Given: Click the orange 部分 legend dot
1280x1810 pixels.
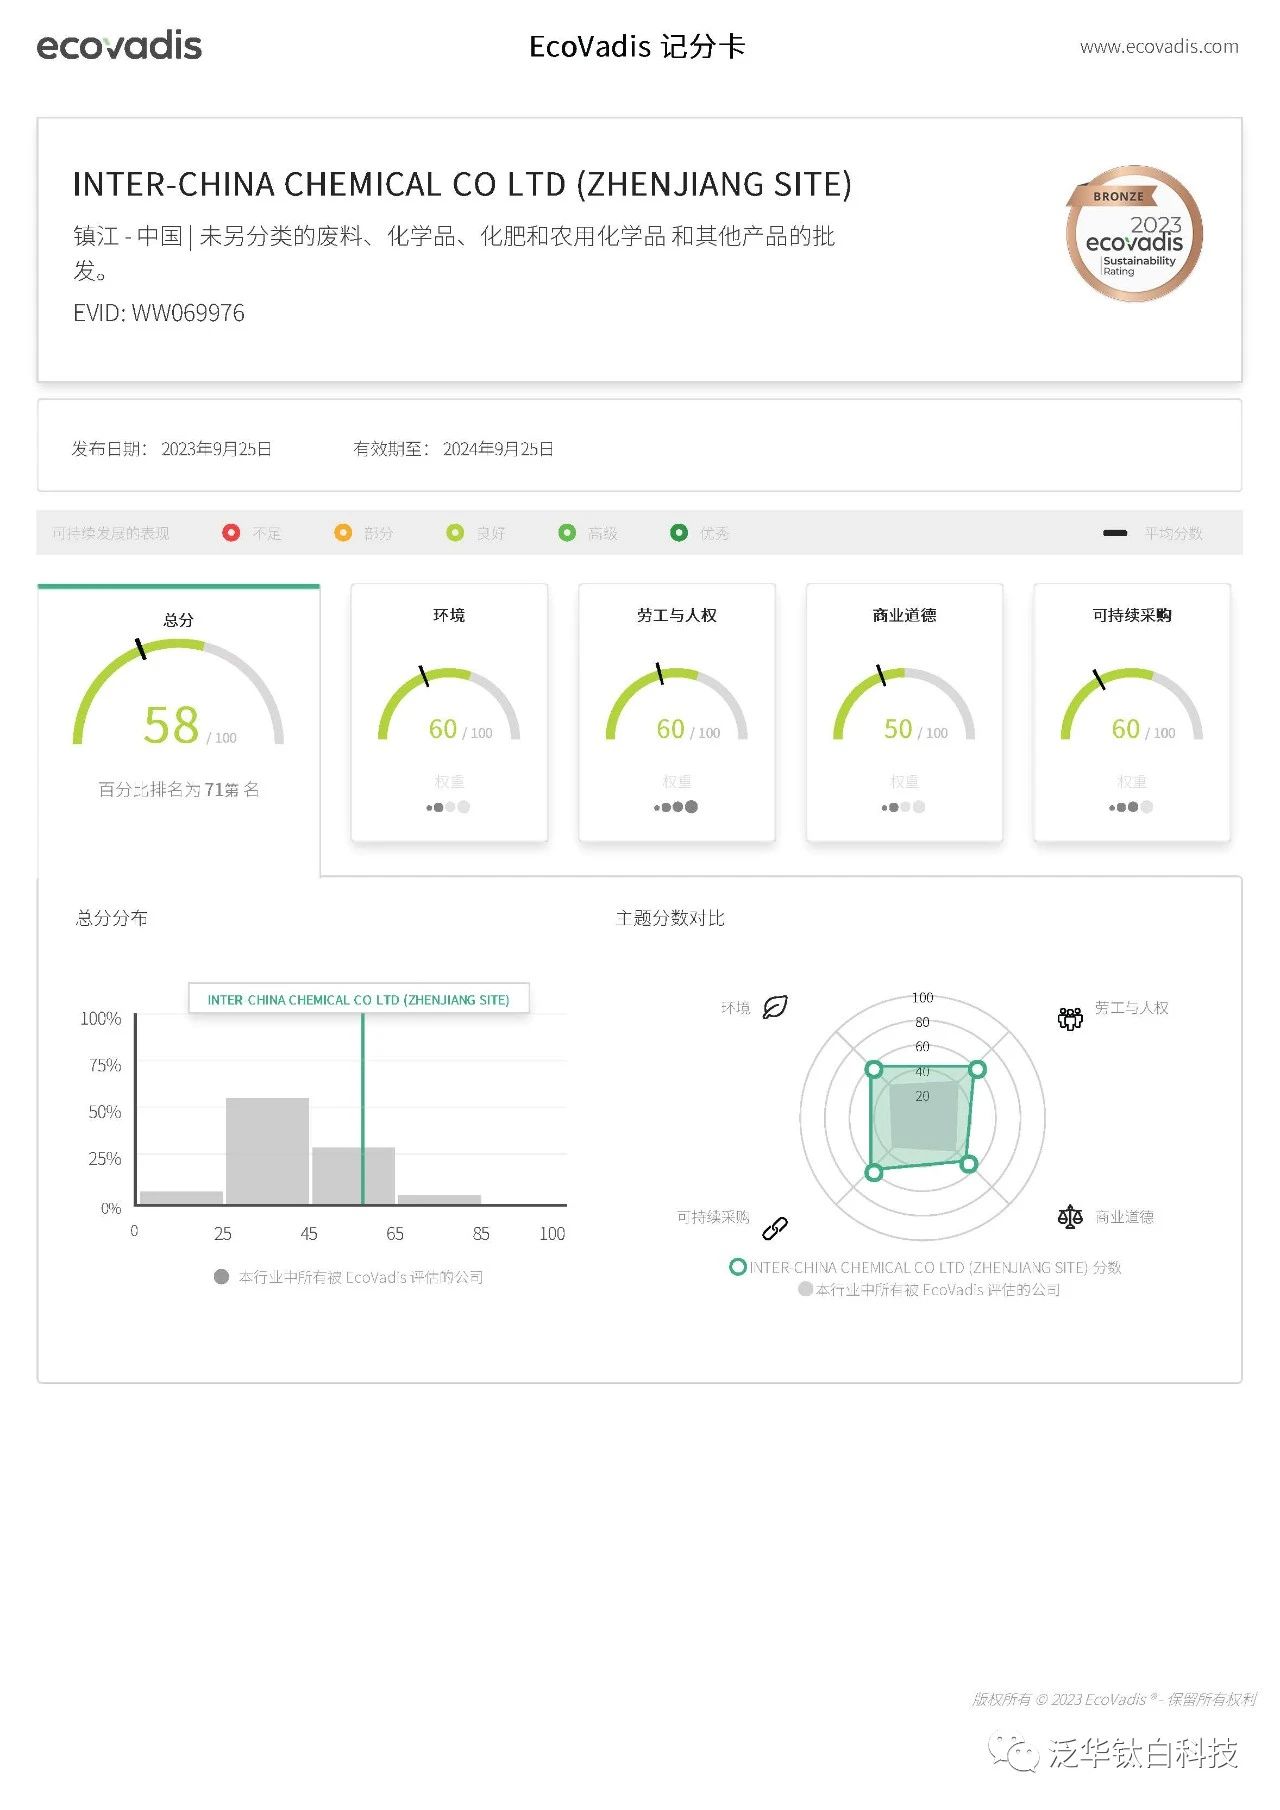Looking at the screenshot, I should pos(343,533).
